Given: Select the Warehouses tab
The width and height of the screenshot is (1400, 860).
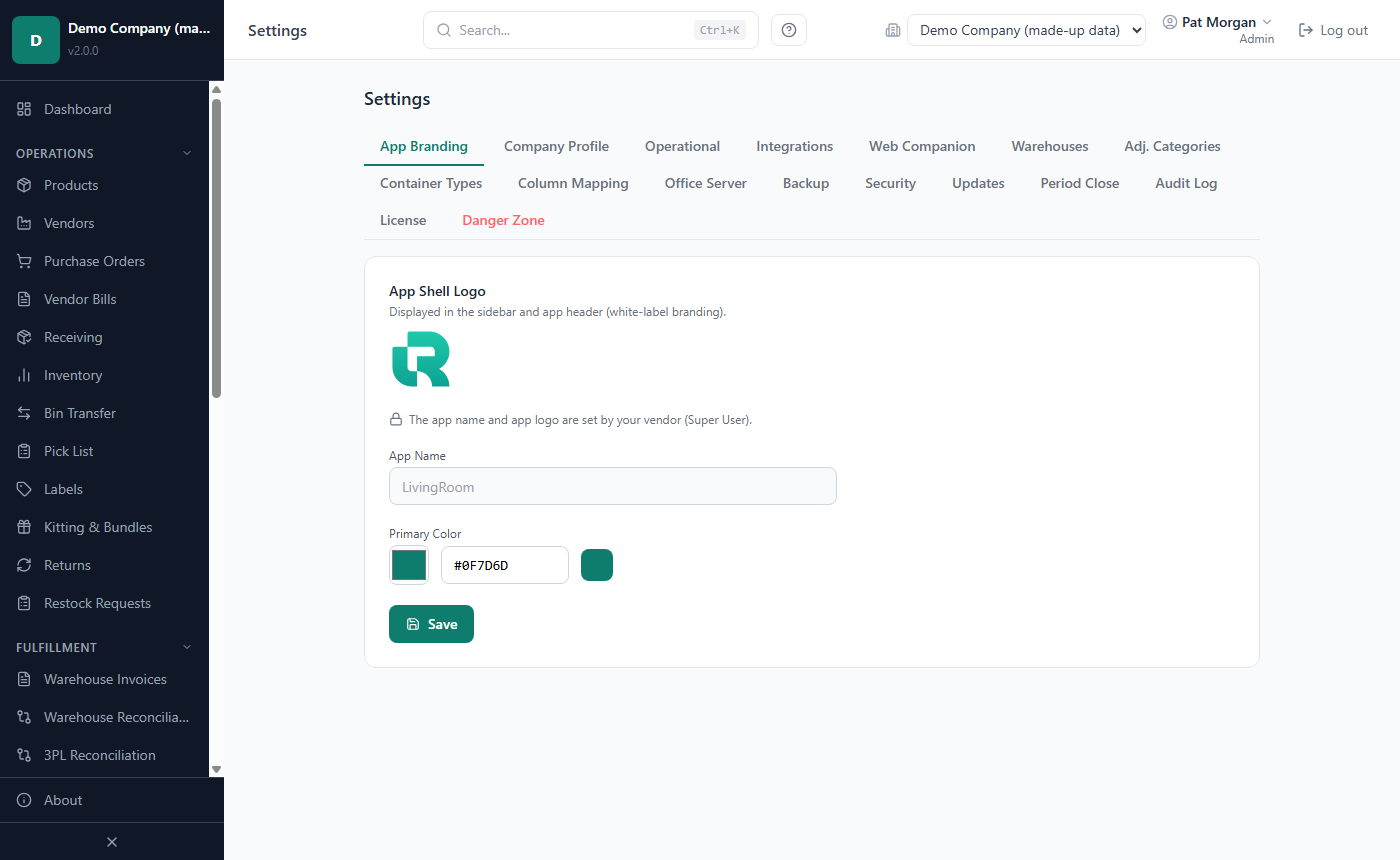Looking at the screenshot, I should pyautogui.click(x=1050, y=146).
